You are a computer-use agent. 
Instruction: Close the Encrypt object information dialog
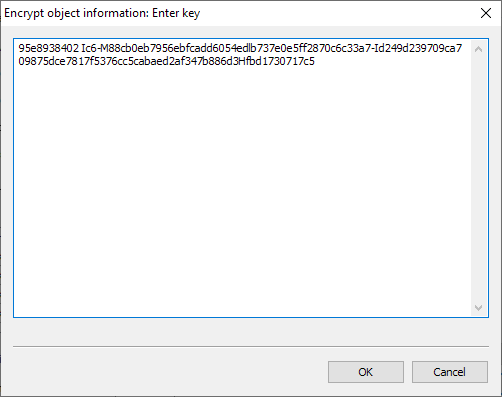pos(486,13)
